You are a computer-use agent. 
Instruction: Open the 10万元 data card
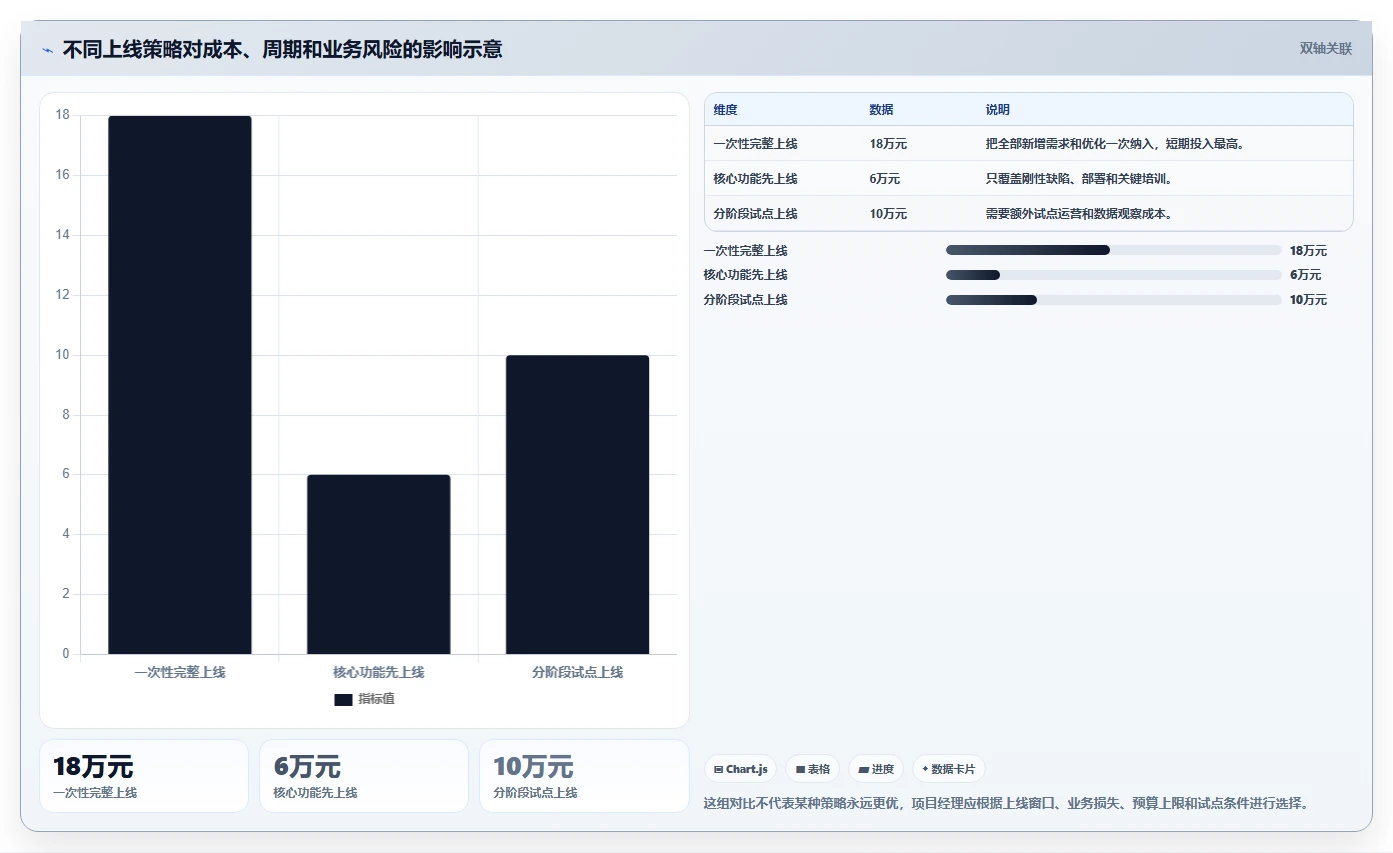tap(584, 776)
